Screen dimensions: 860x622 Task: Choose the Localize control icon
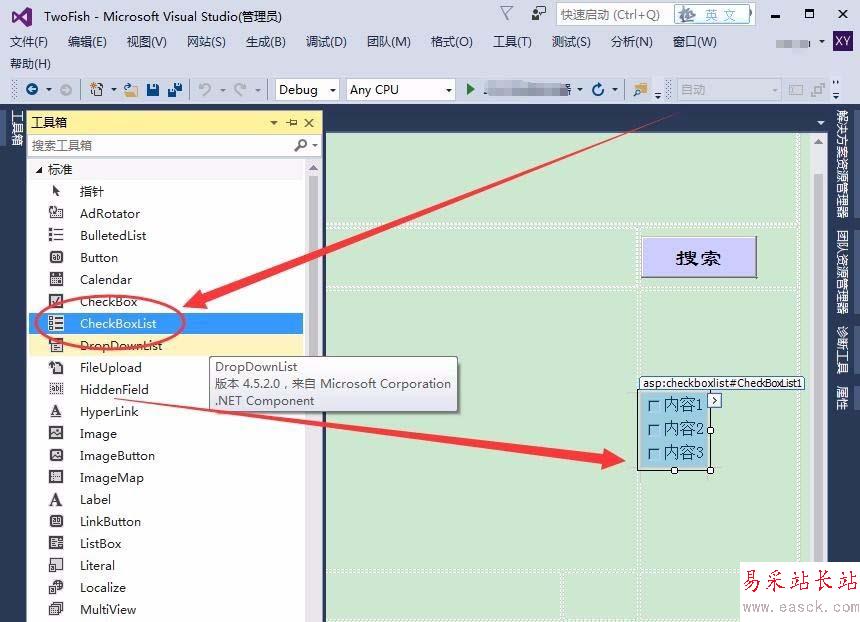(56, 587)
